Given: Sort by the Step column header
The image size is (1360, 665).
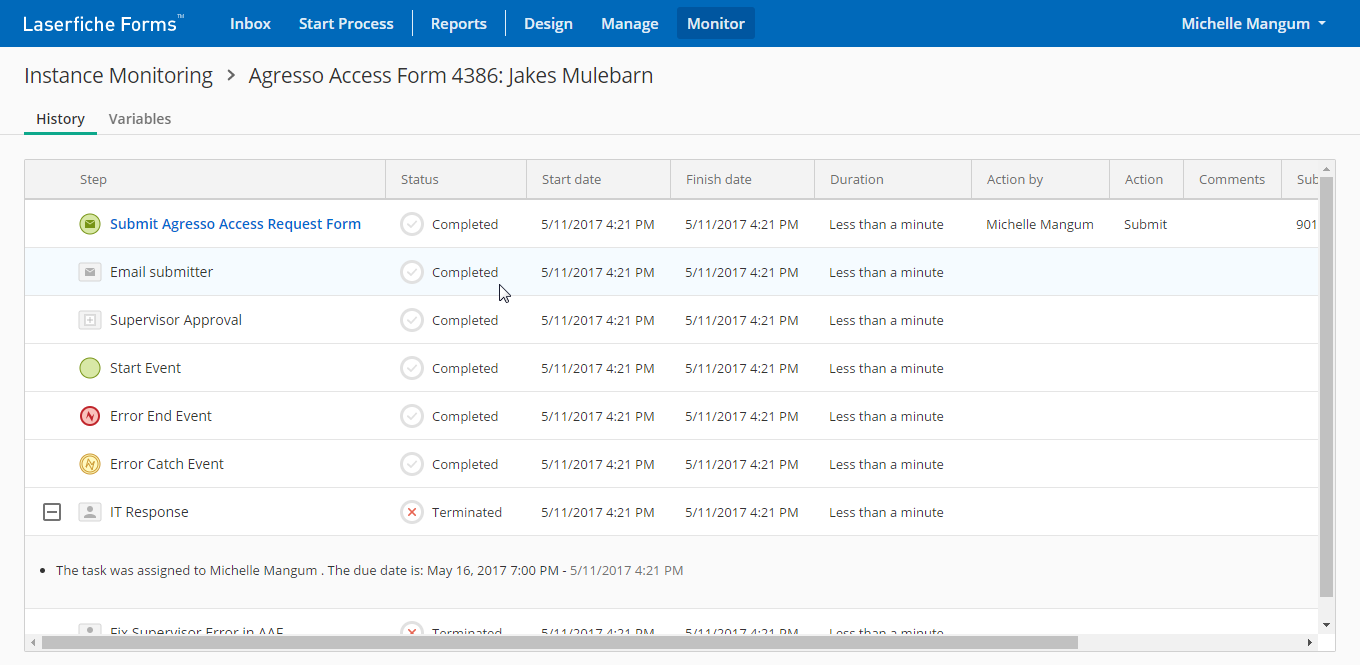Looking at the screenshot, I should click(205, 180).
